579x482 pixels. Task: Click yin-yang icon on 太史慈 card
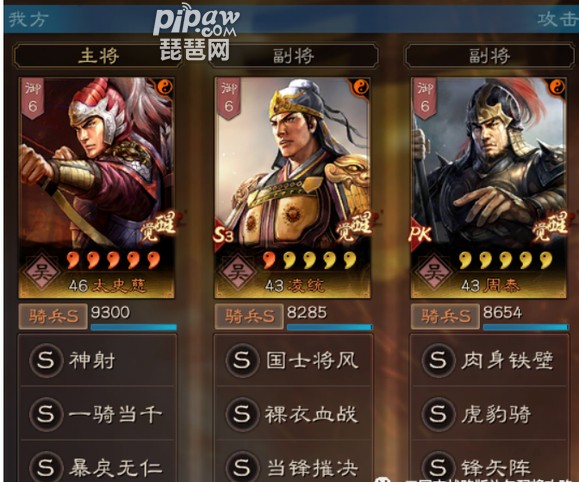point(165,88)
